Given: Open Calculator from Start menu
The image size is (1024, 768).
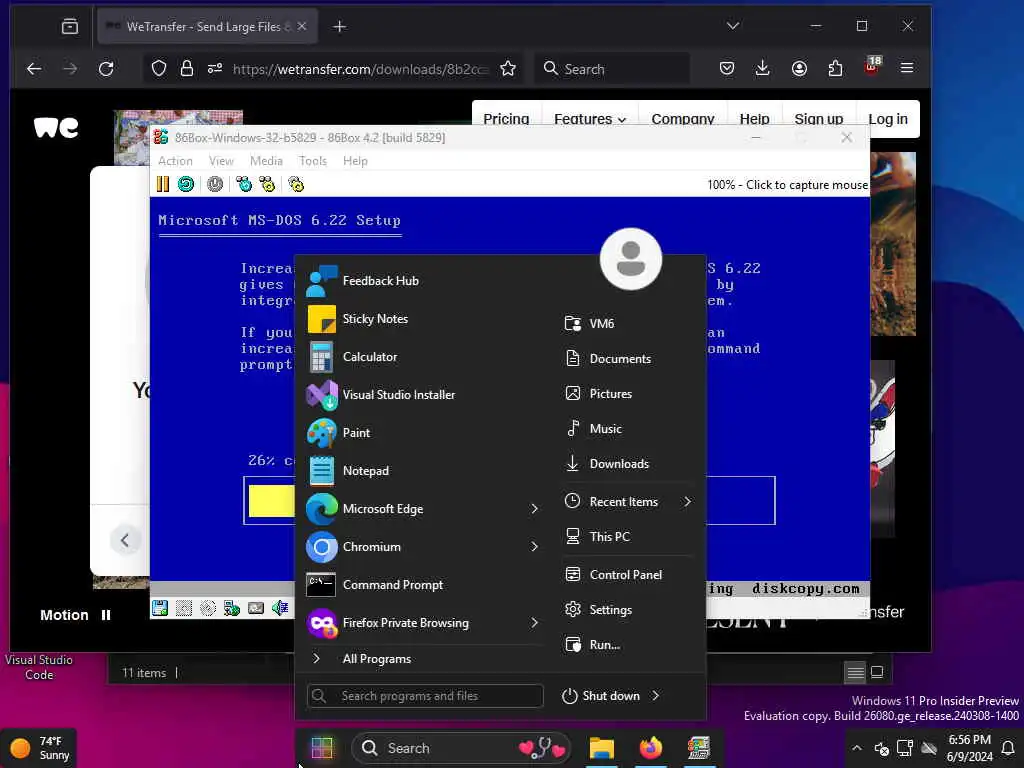Looking at the screenshot, I should [423, 357].
